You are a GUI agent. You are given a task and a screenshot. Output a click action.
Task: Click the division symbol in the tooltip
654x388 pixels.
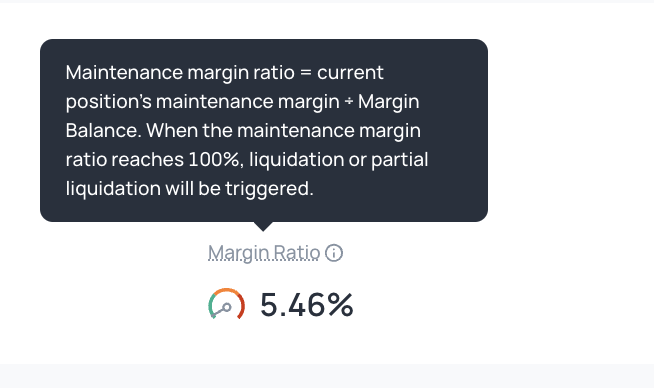(x=349, y=102)
